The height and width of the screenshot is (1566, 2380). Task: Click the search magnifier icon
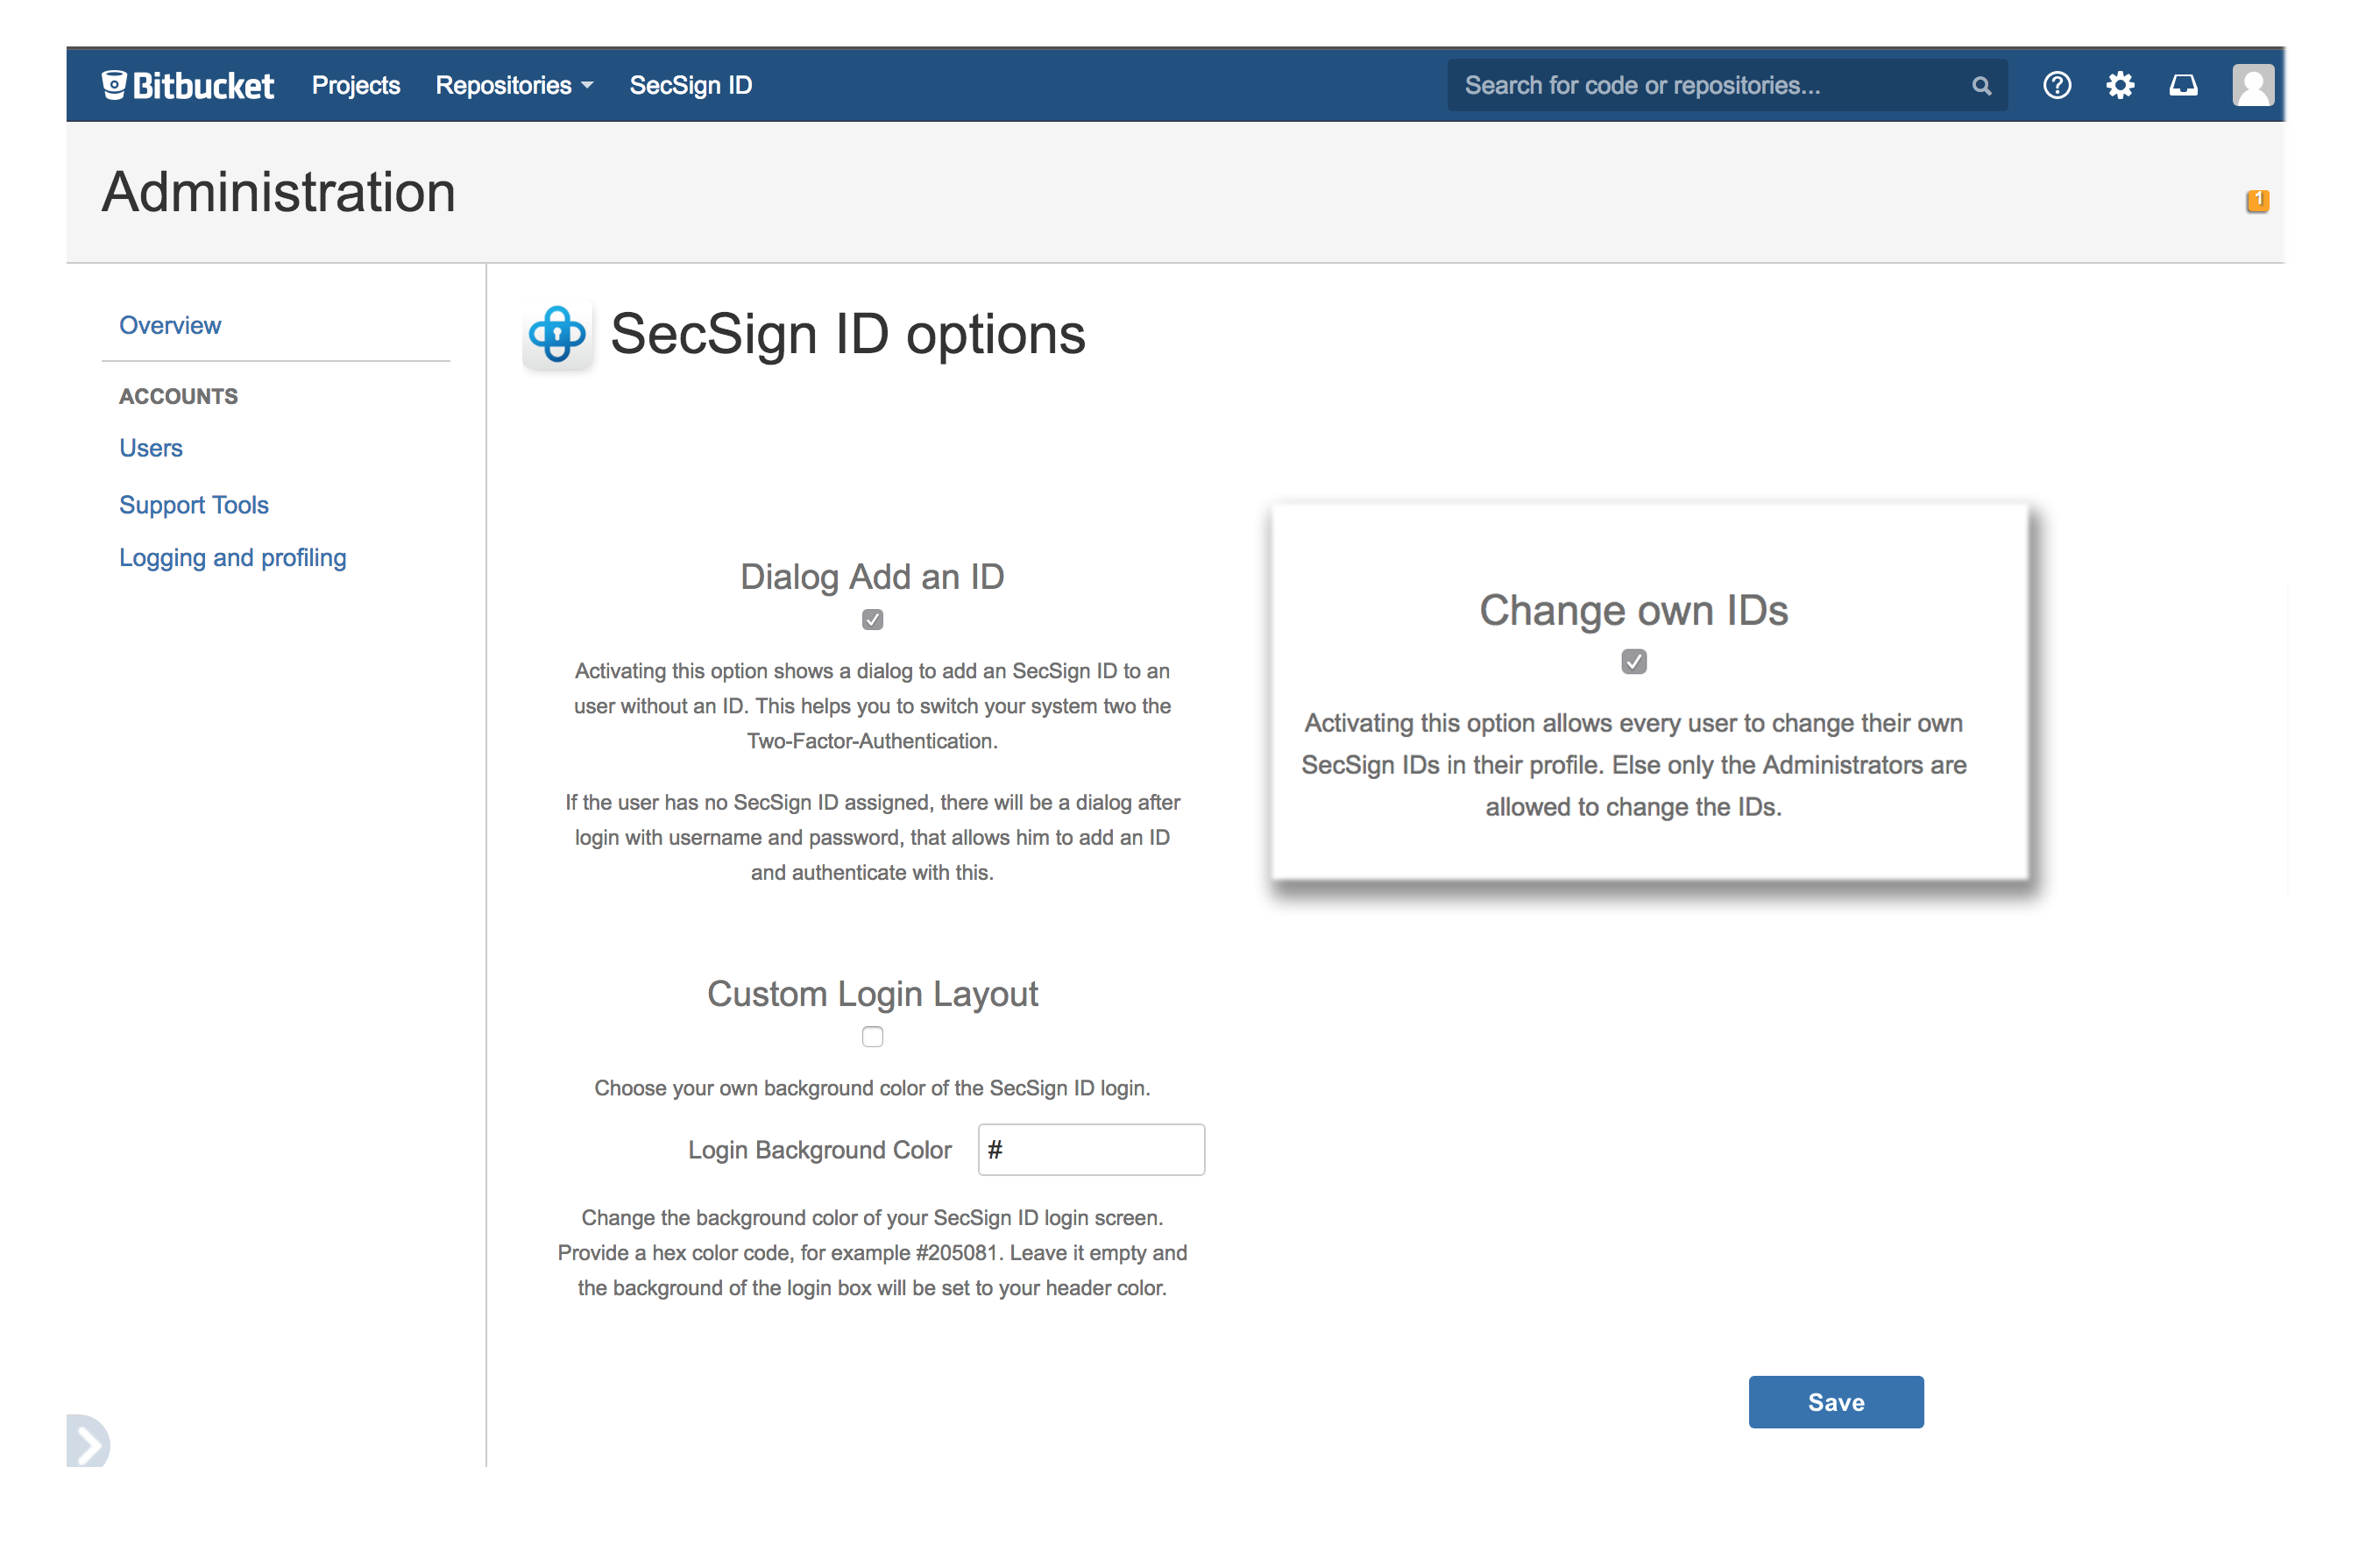click(x=1981, y=85)
